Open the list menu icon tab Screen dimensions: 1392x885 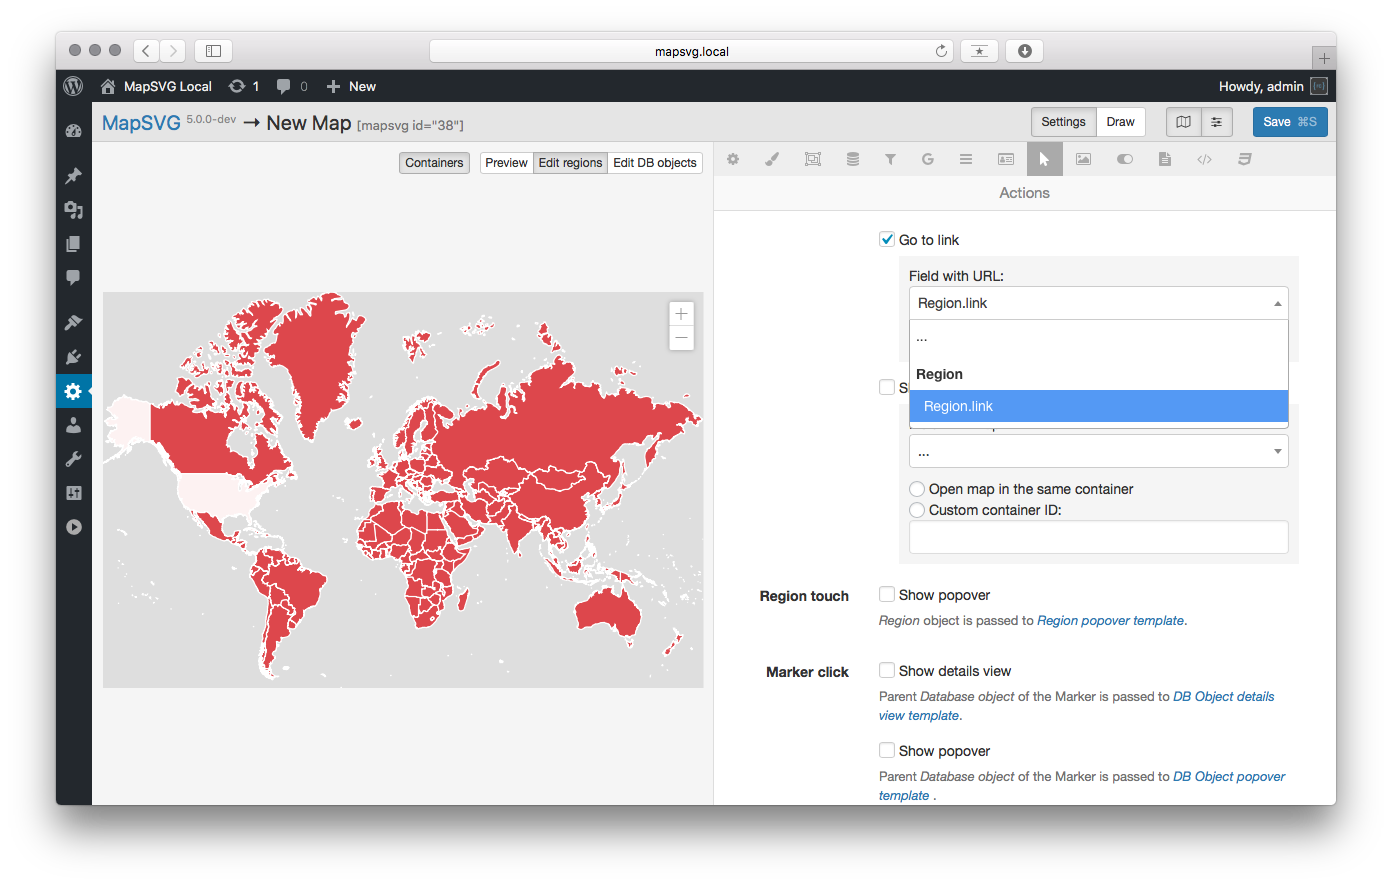(966, 159)
